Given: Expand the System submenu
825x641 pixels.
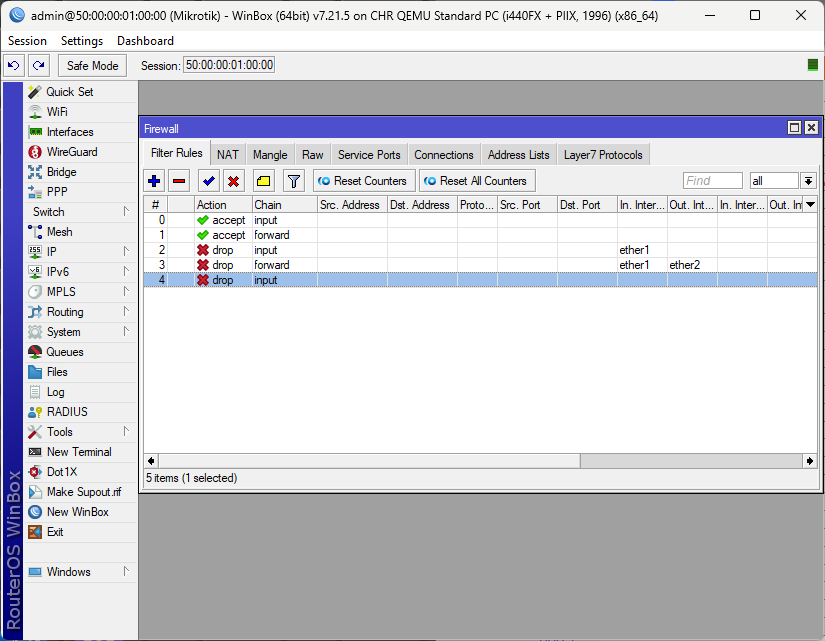Looking at the screenshot, I should 81,332.
